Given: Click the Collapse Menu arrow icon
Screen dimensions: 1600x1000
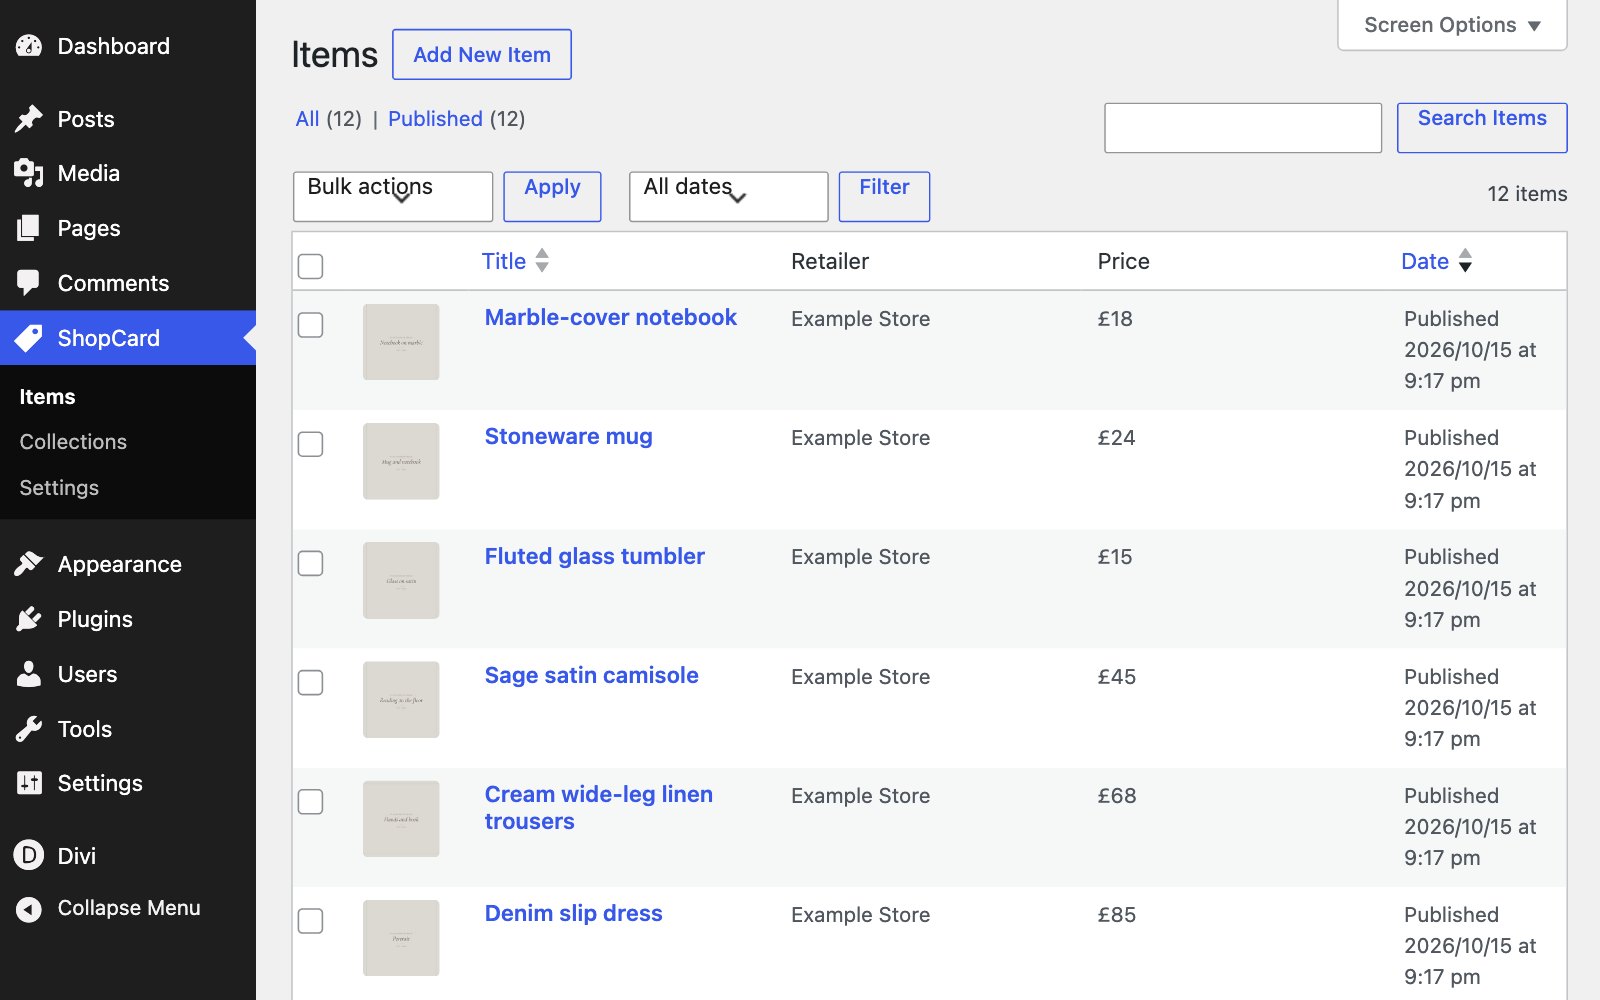Looking at the screenshot, I should (29, 909).
